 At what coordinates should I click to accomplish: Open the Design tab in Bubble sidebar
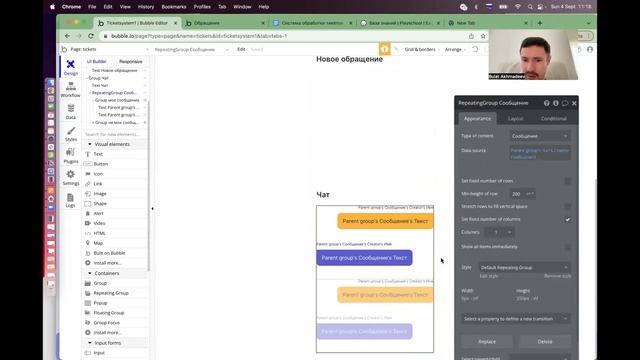pos(71,67)
